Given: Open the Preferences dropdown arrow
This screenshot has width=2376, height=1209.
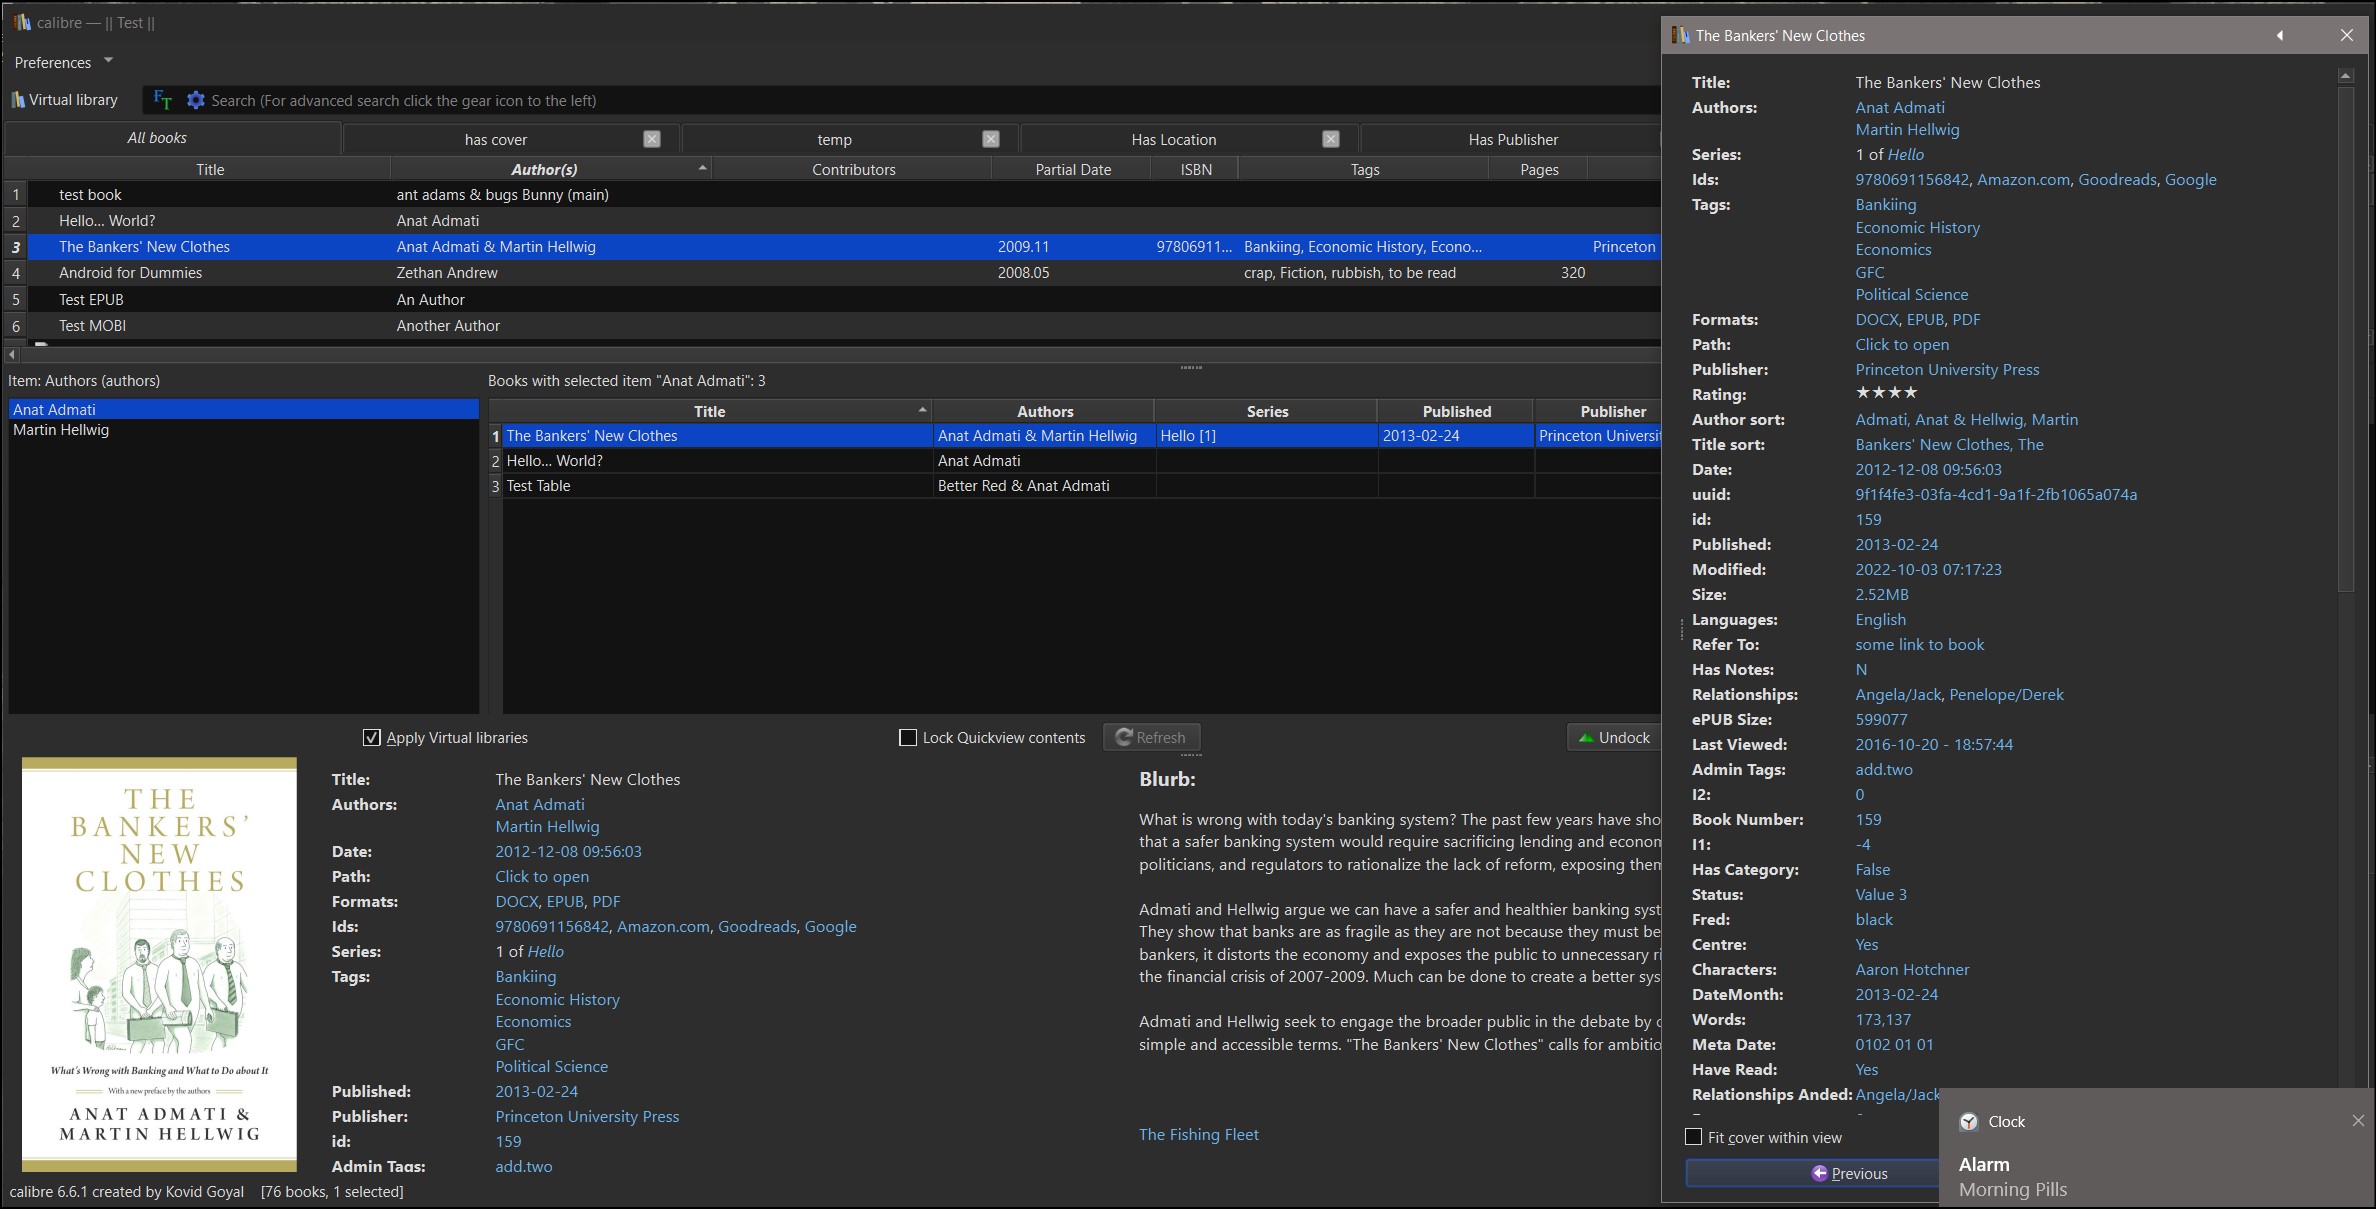Looking at the screenshot, I should tap(108, 61).
